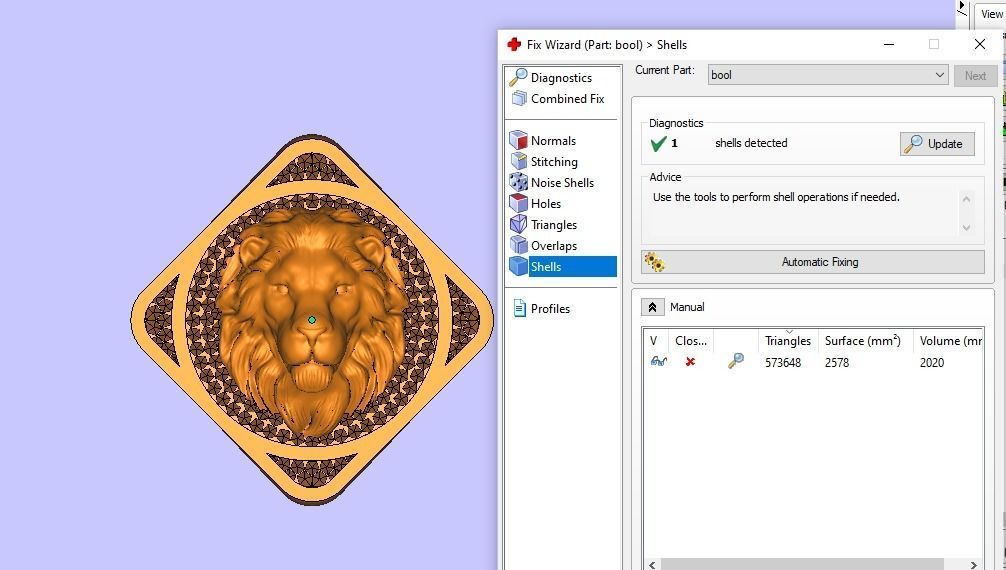This screenshot has height=570, width=1006.
Task: Click the V column header
Action: (654, 341)
